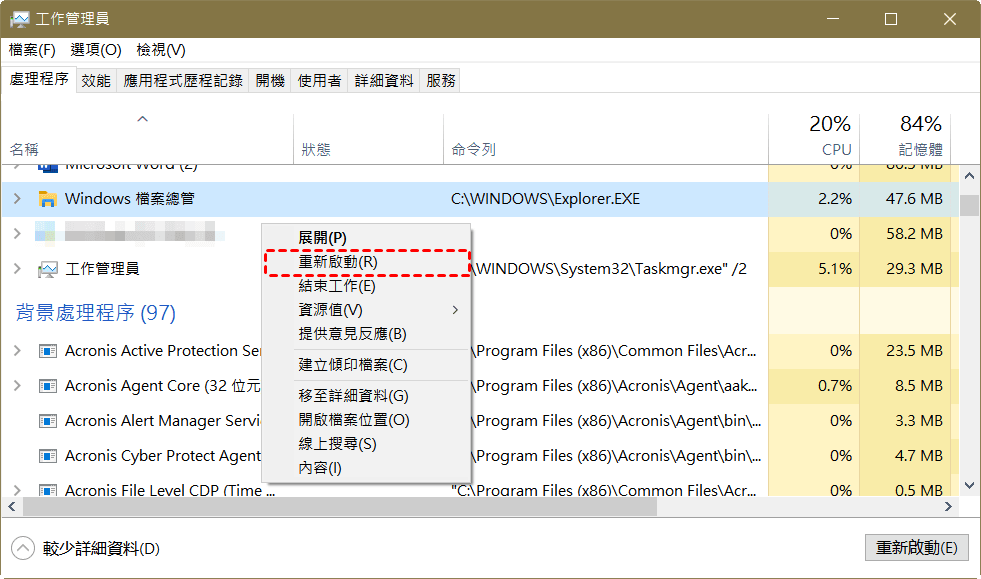The height and width of the screenshot is (579, 981).
Task: Click the vertical scrollbar thumb
Action: pyautogui.click(x=970, y=205)
